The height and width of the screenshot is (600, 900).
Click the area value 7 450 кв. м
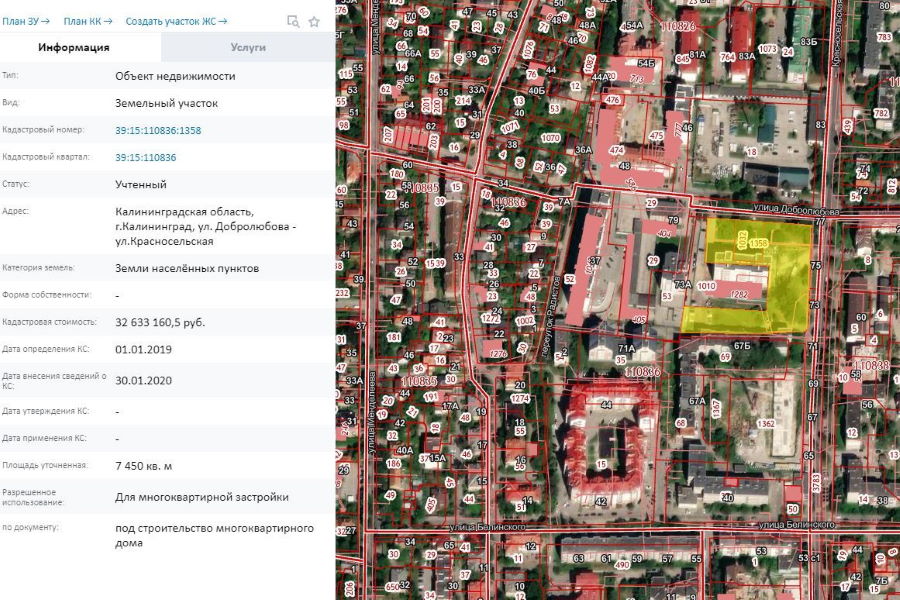tap(143, 466)
